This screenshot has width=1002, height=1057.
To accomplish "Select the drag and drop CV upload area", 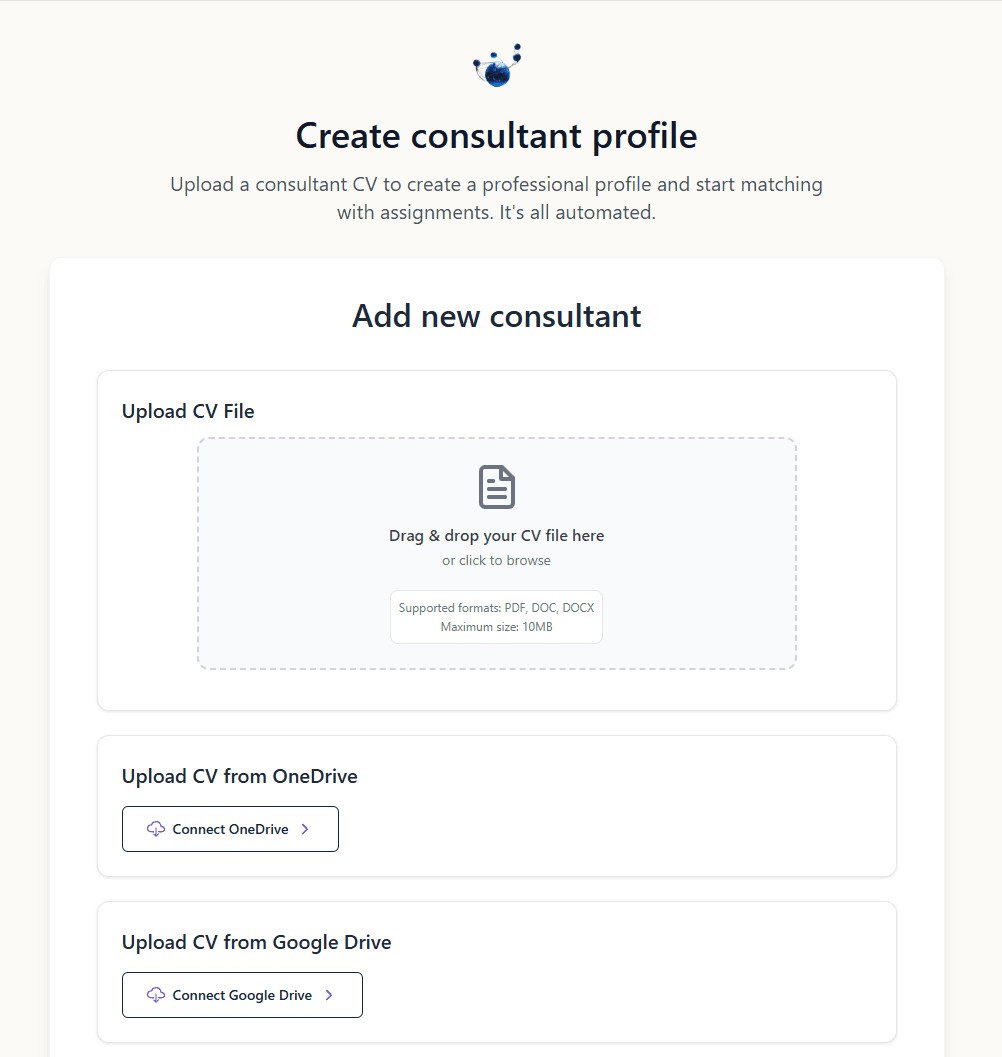I will 496,553.
